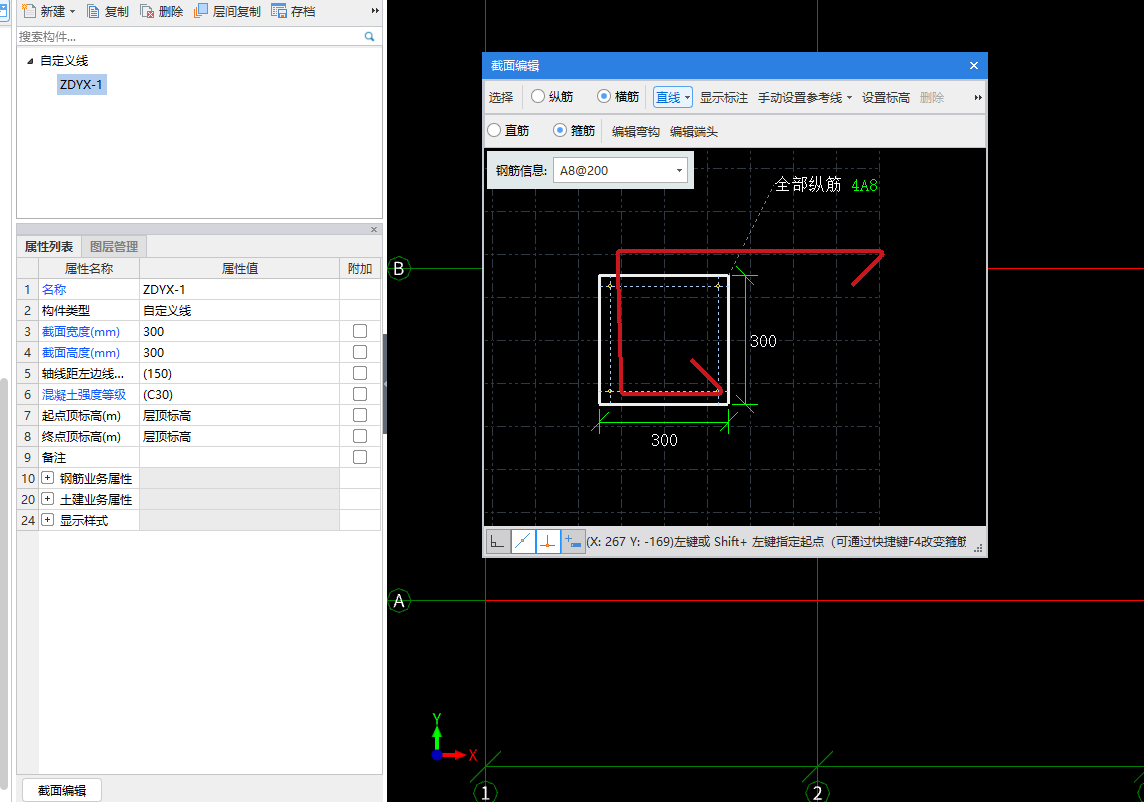Toggle the dynamic input icon in status bar
1144x802 pixels.
tap(573, 541)
